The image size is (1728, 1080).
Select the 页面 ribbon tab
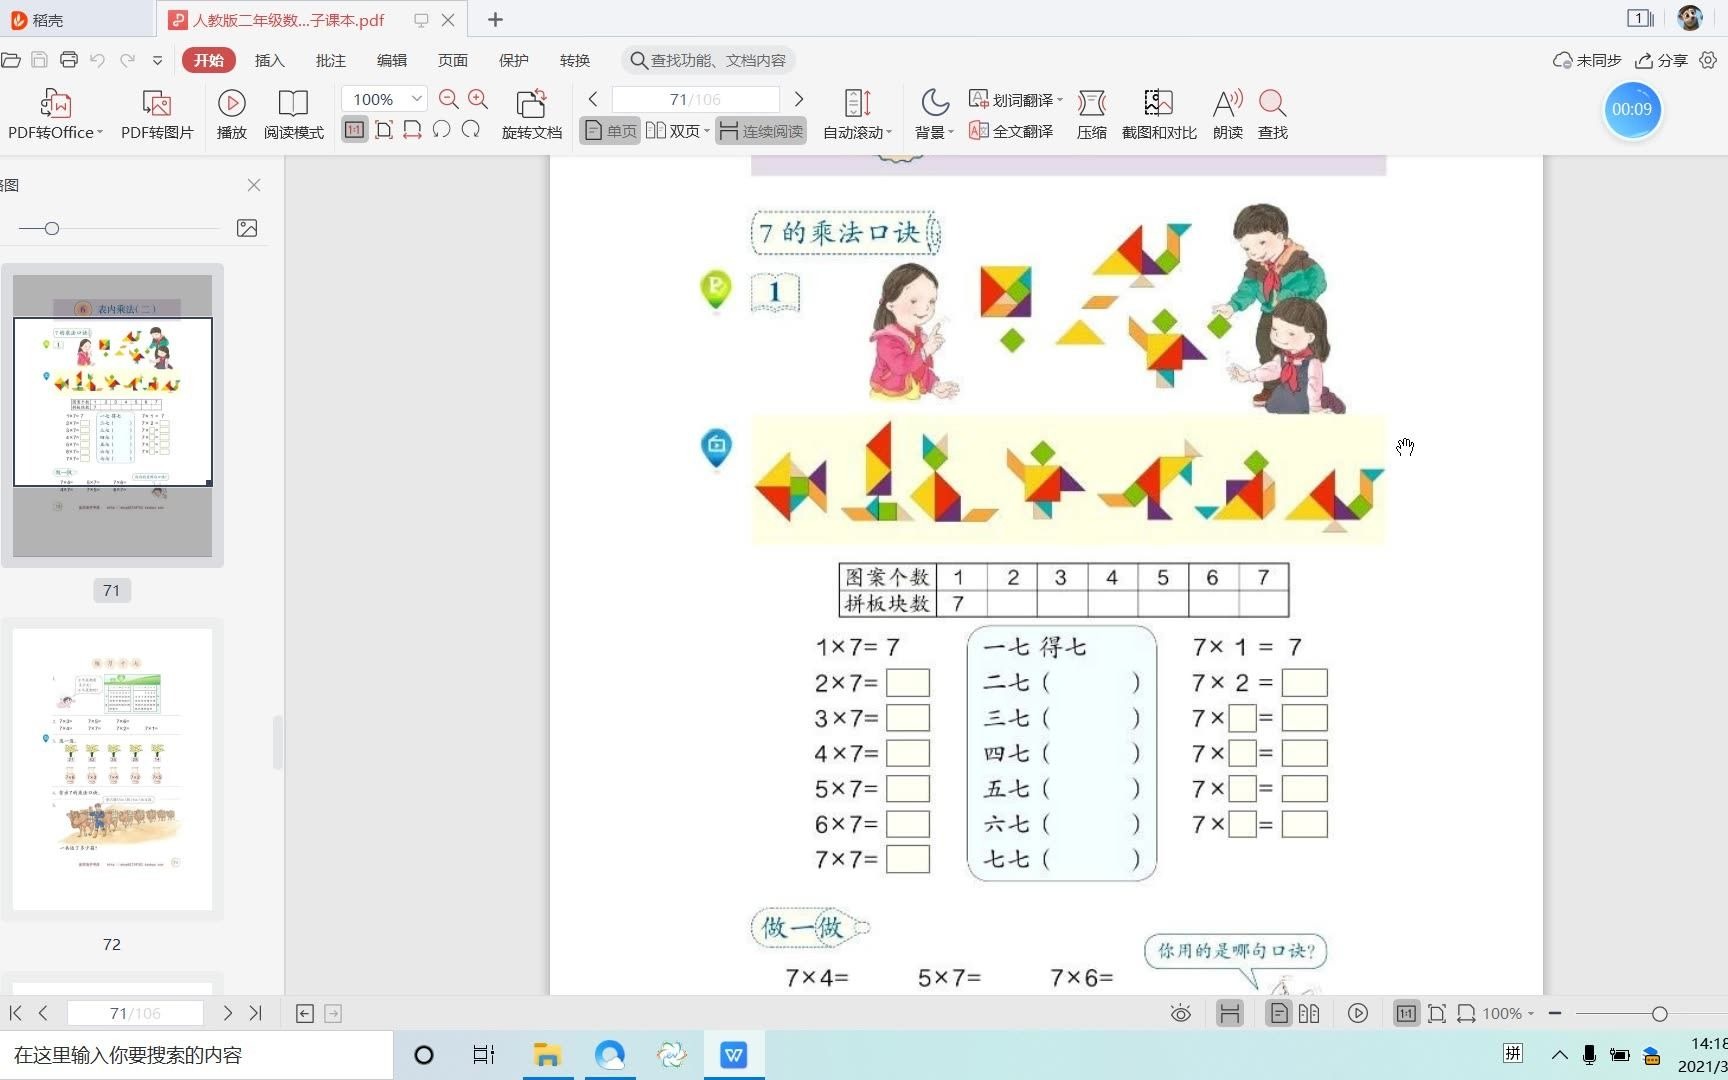(453, 60)
